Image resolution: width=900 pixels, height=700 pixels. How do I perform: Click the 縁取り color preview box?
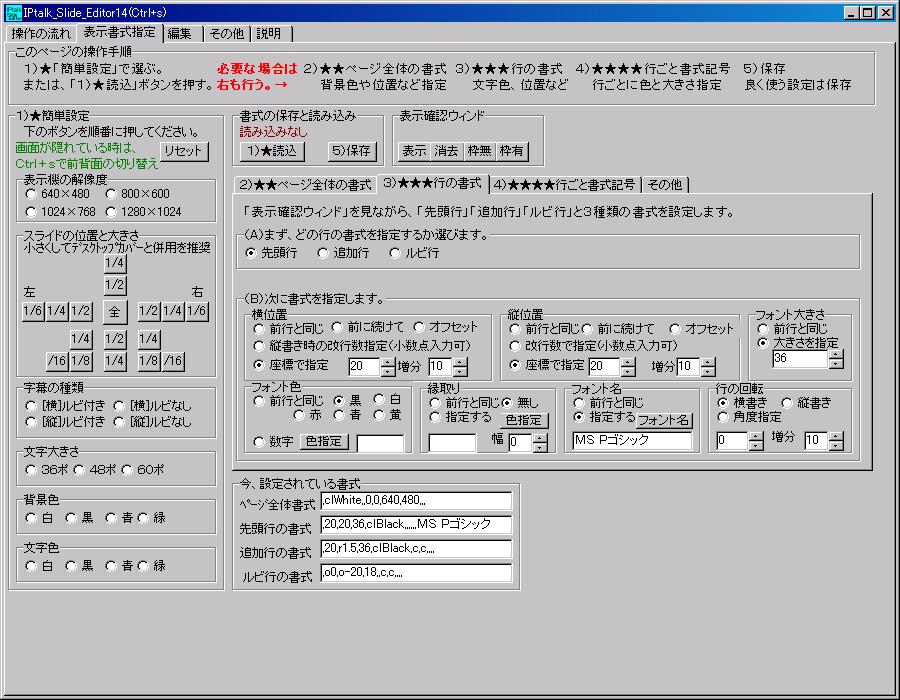[x=452, y=442]
